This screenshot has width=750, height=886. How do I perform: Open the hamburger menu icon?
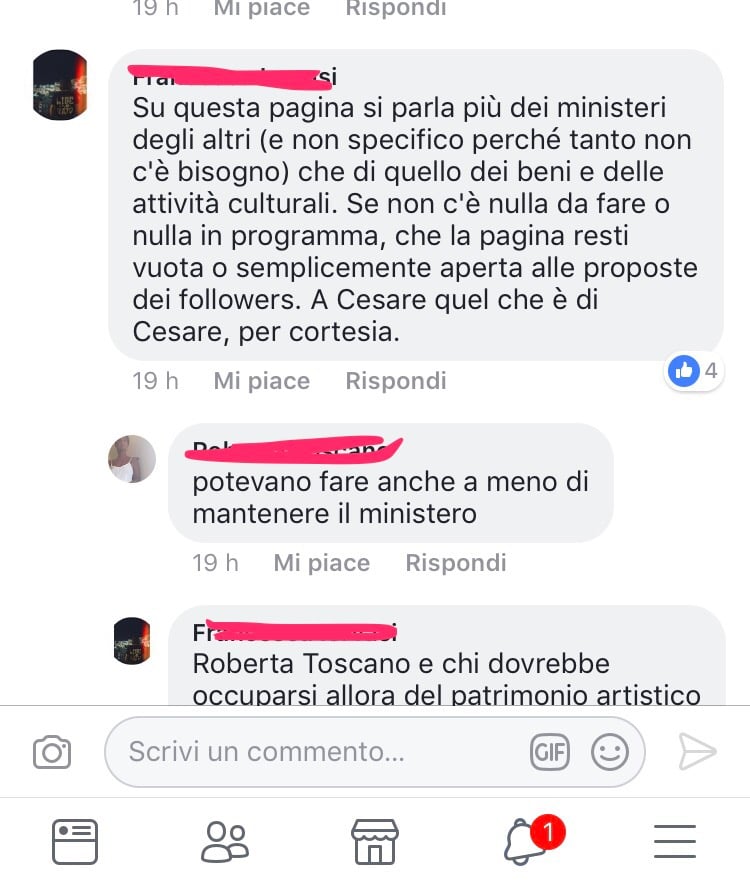pos(675,841)
